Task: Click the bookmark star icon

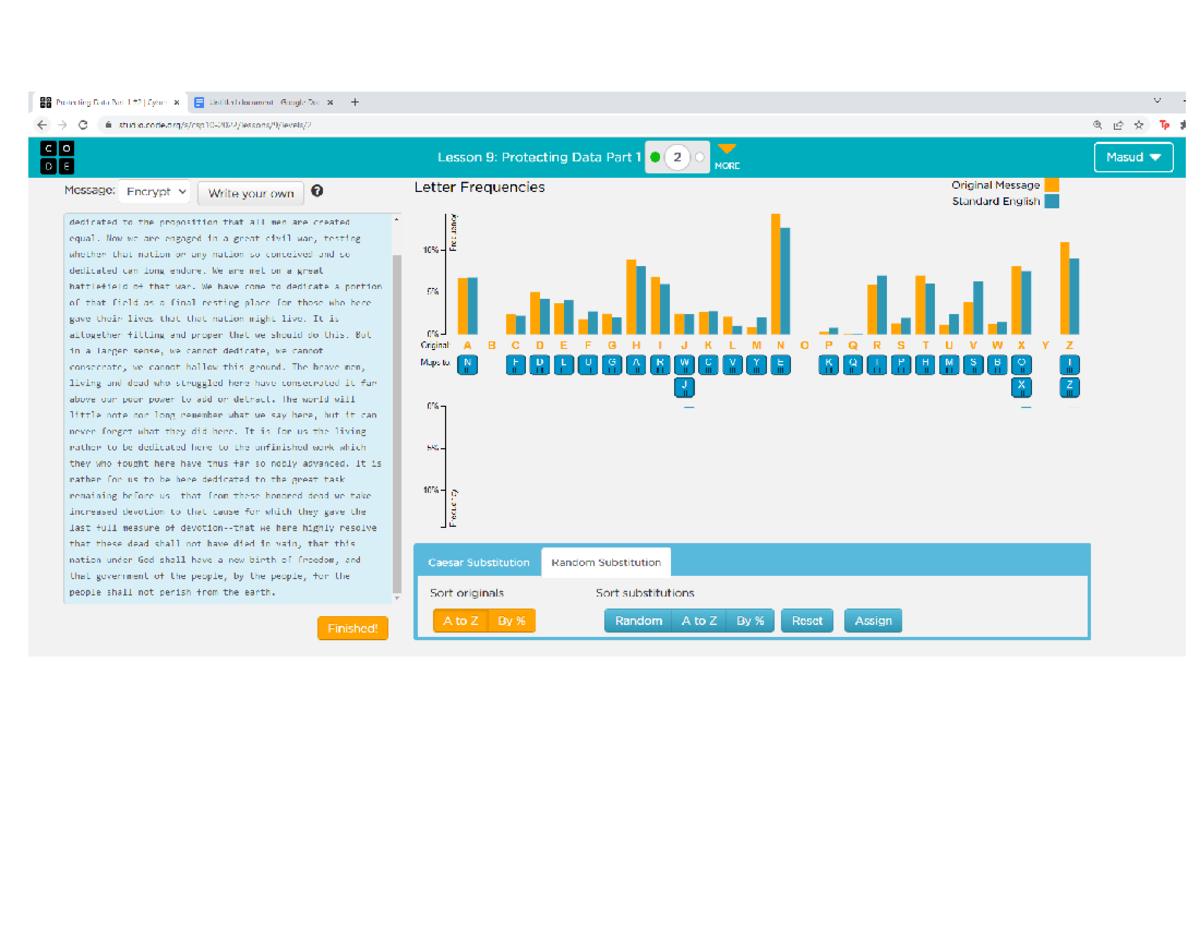Action: pos(1140,125)
